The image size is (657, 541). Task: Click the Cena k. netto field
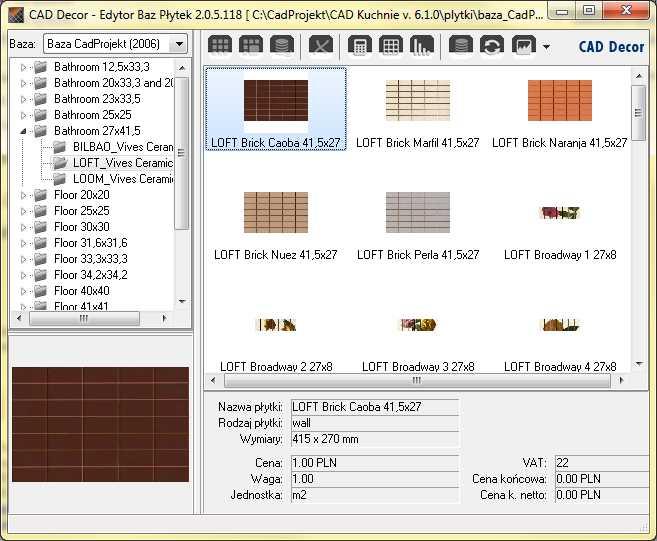point(602,495)
